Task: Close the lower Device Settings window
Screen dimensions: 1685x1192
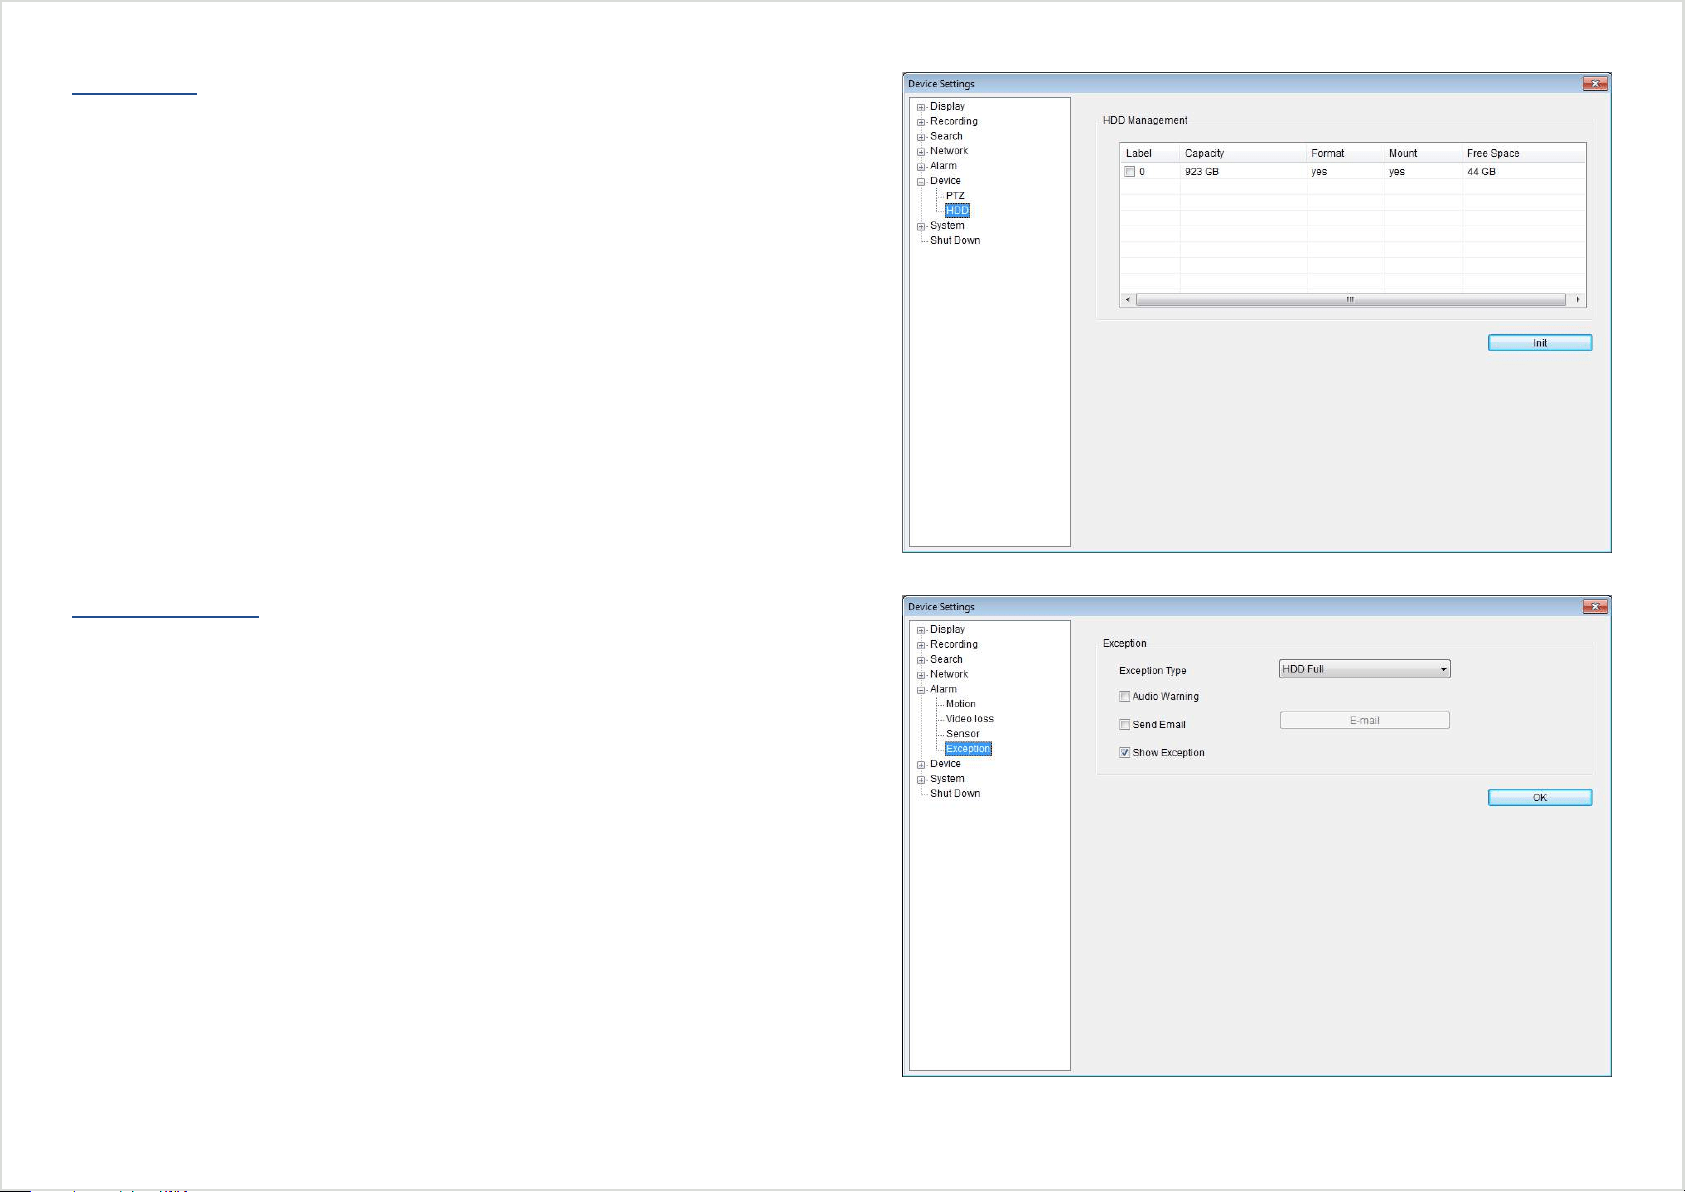Action: (1595, 607)
